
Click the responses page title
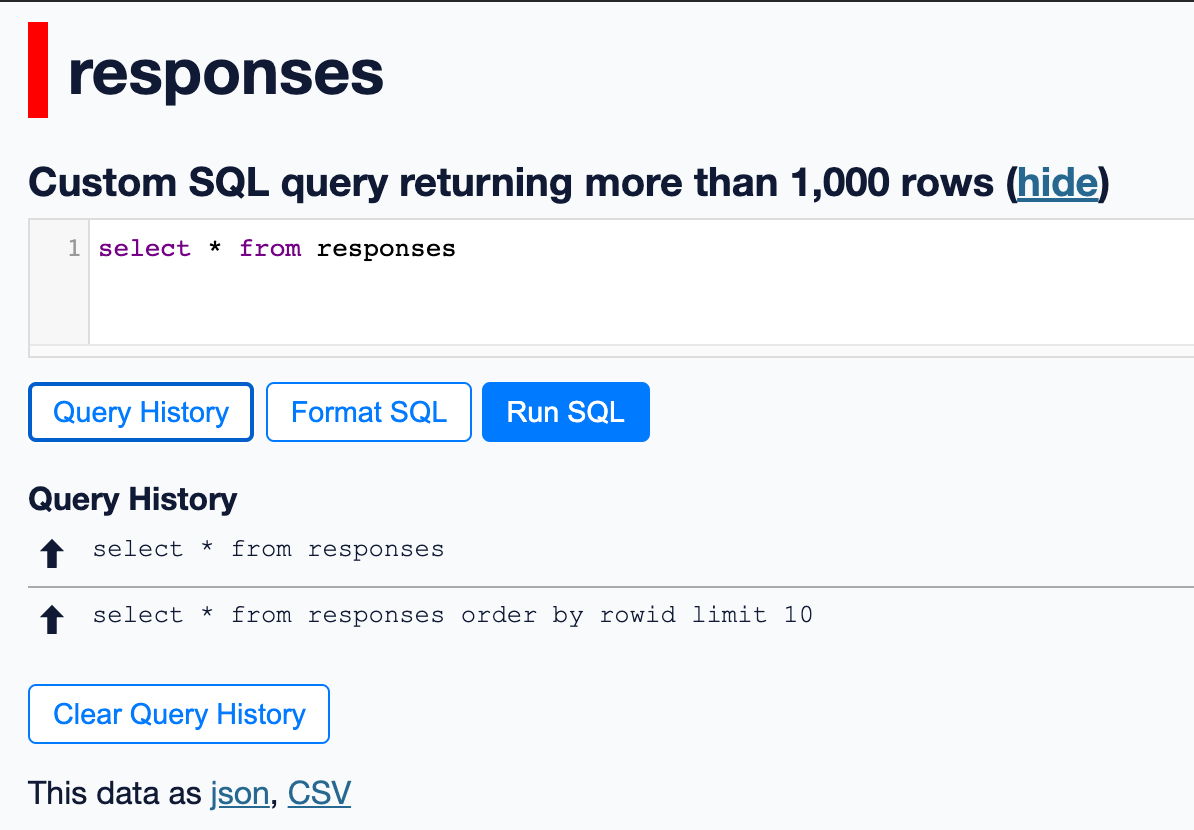pos(225,71)
